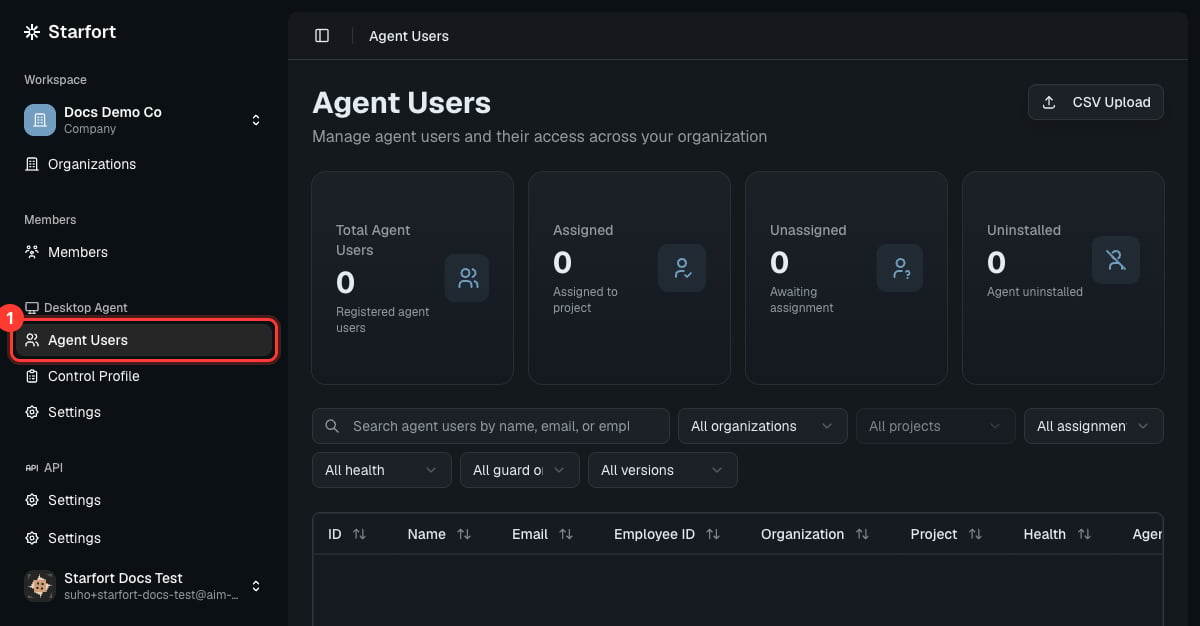Click the sort arrows next to ID
This screenshot has width=1200, height=626.
pos(359,535)
